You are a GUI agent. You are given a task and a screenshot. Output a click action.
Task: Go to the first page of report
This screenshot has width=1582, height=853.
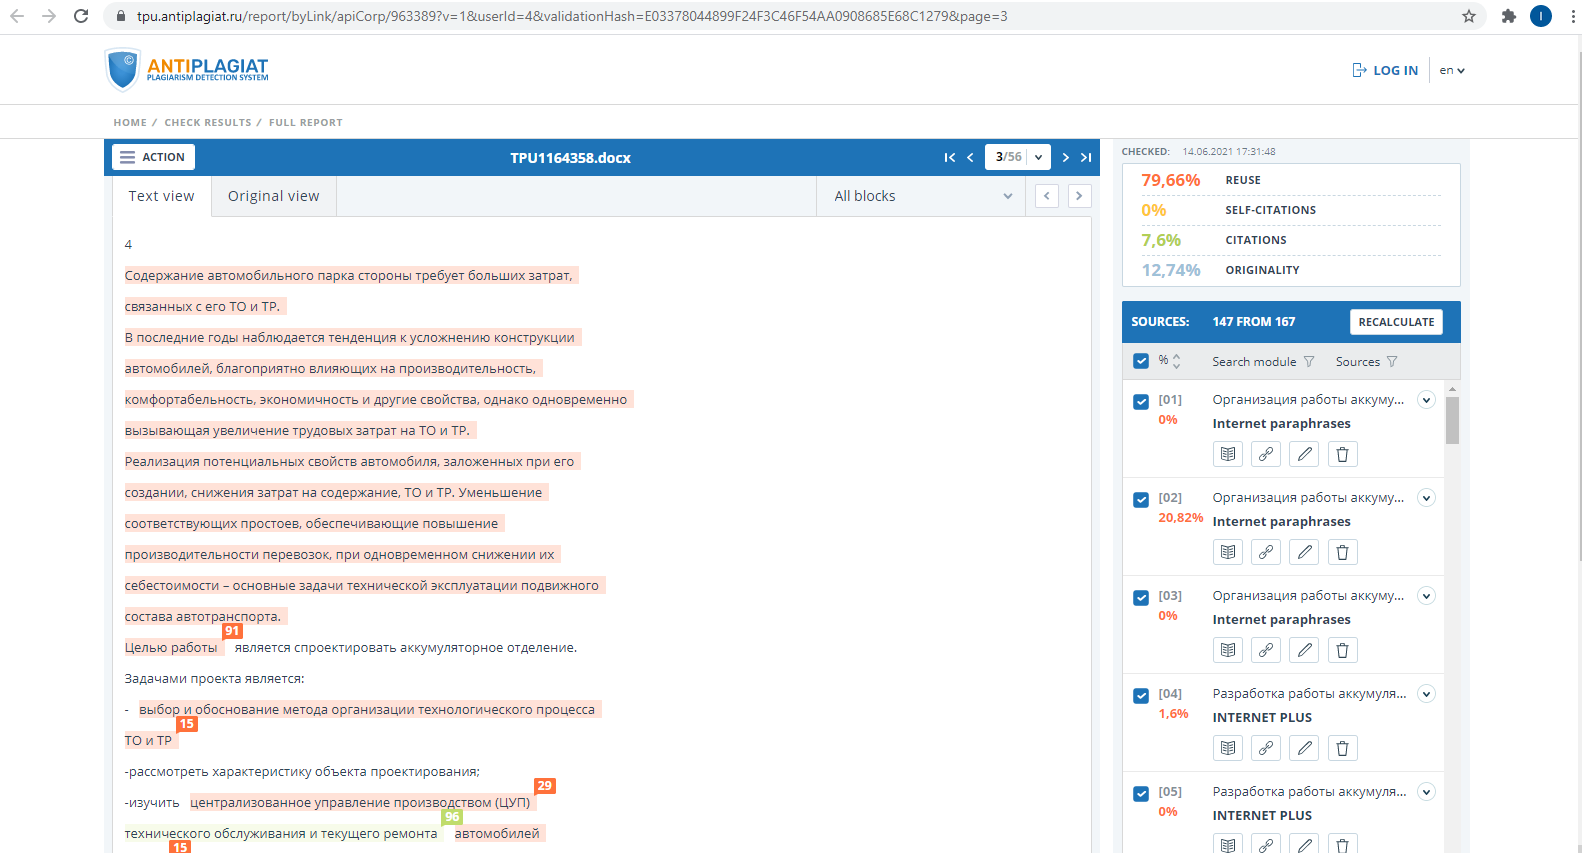point(949,158)
